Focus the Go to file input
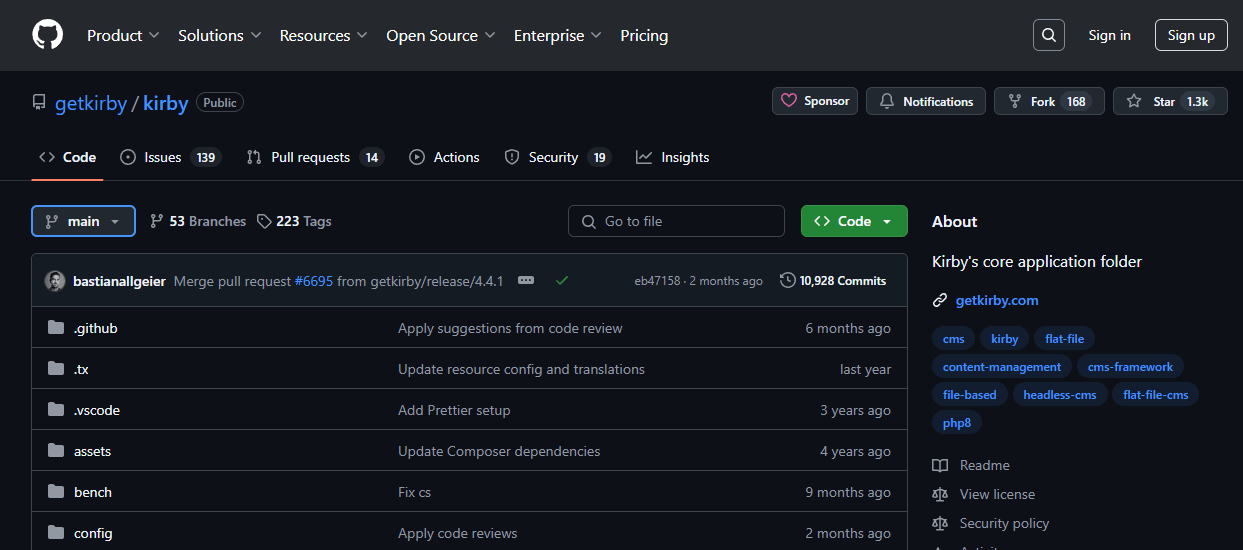The width and height of the screenshot is (1243, 550). (x=676, y=221)
